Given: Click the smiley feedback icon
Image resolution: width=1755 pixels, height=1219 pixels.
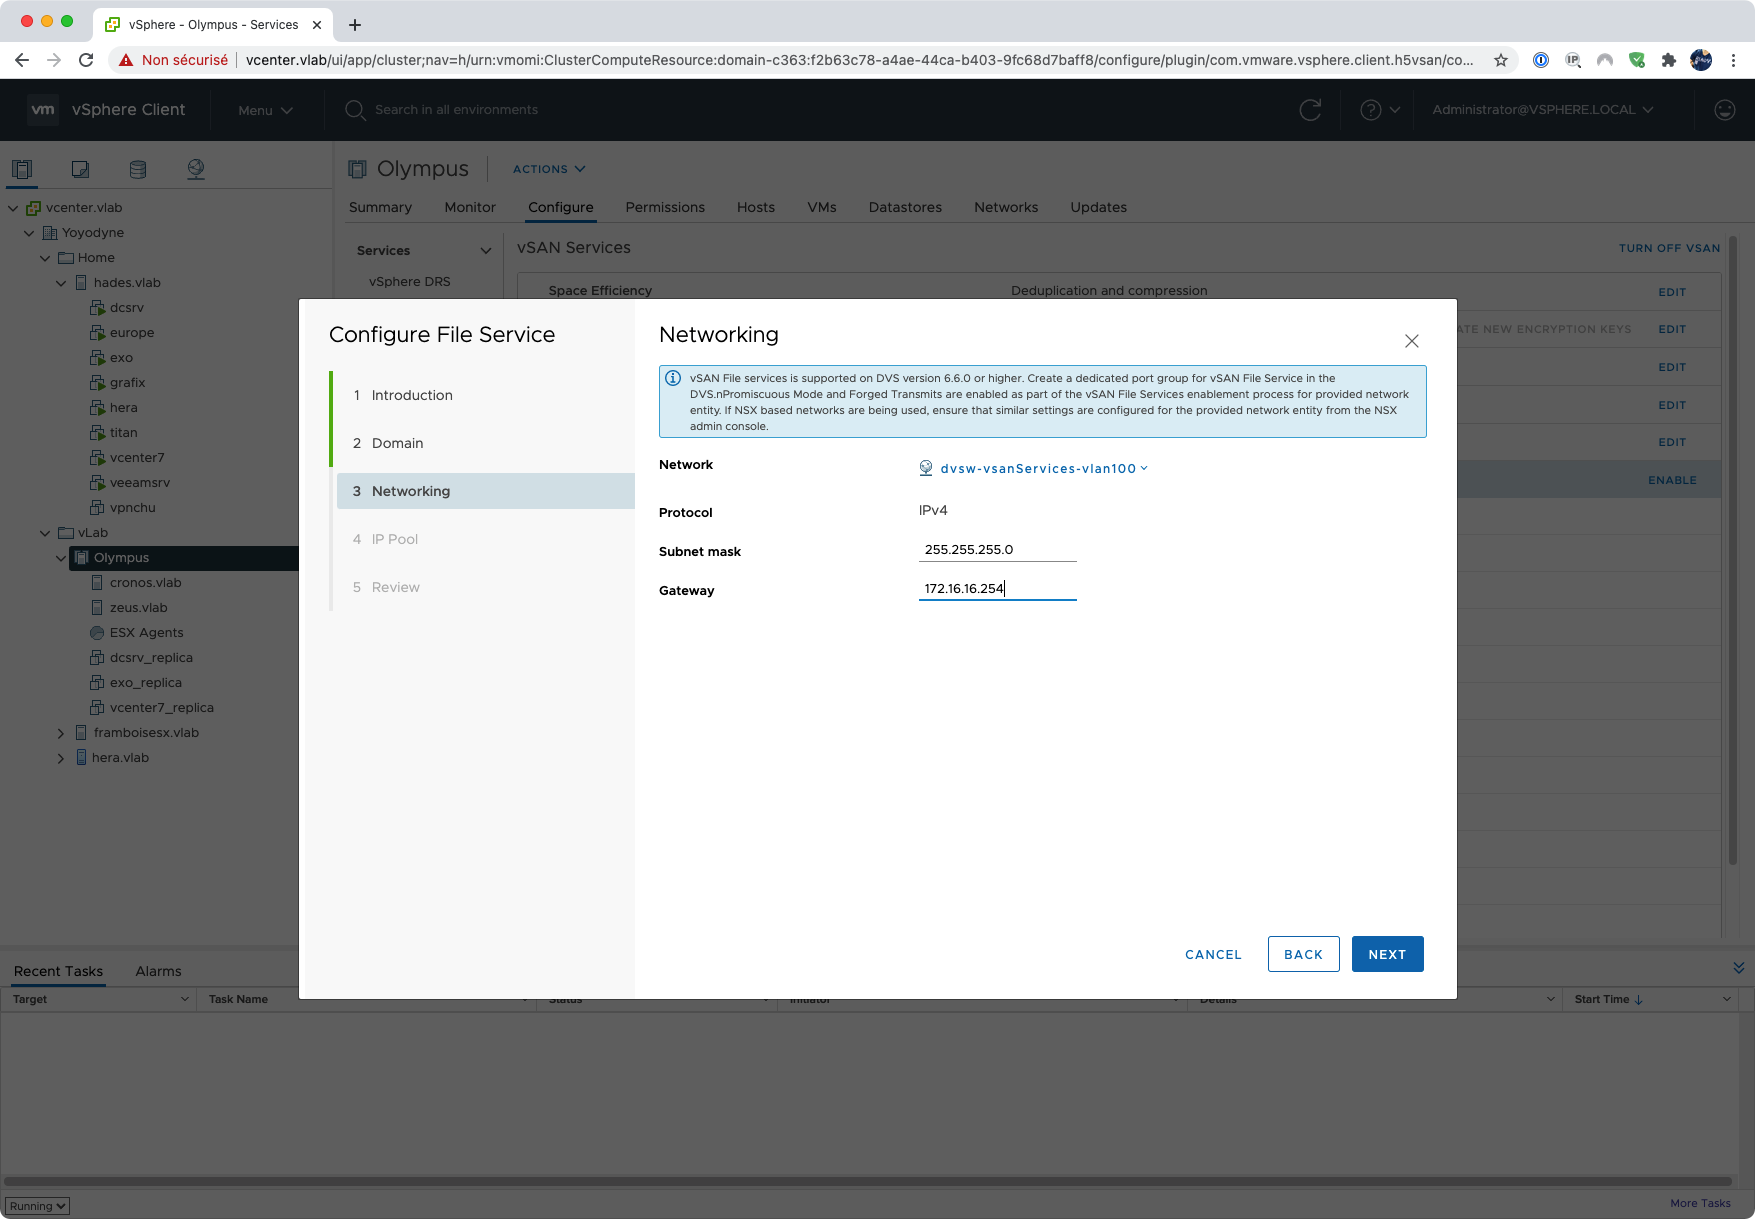Looking at the screenshot, I should click(x=1724, y=110).
